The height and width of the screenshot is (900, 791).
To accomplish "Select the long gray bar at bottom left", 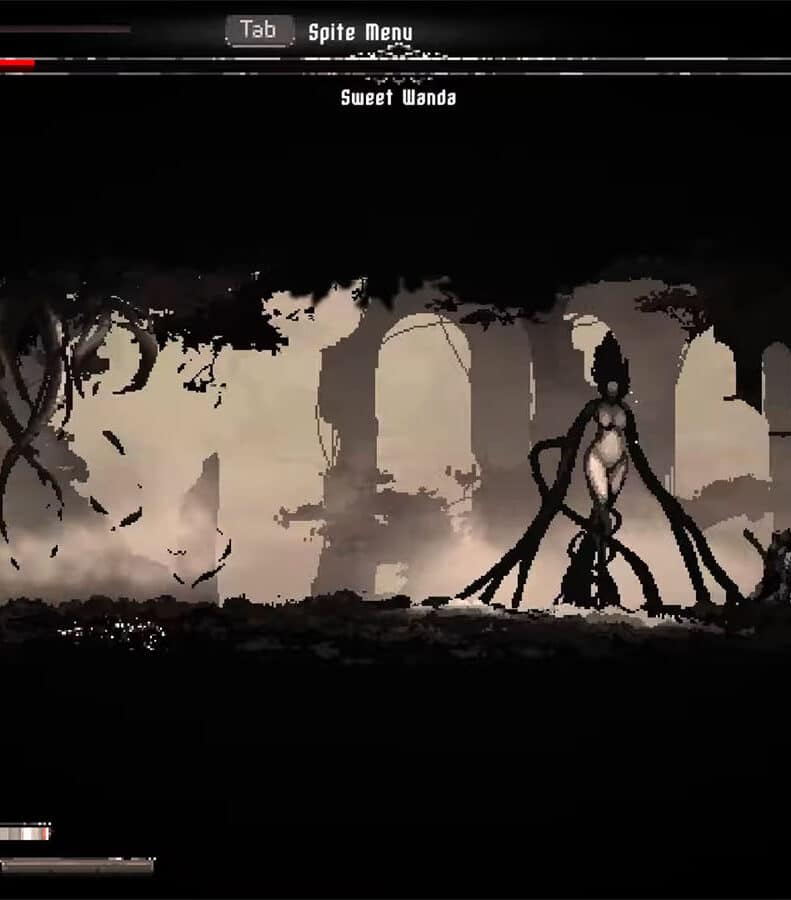I will tap(77, 865).
